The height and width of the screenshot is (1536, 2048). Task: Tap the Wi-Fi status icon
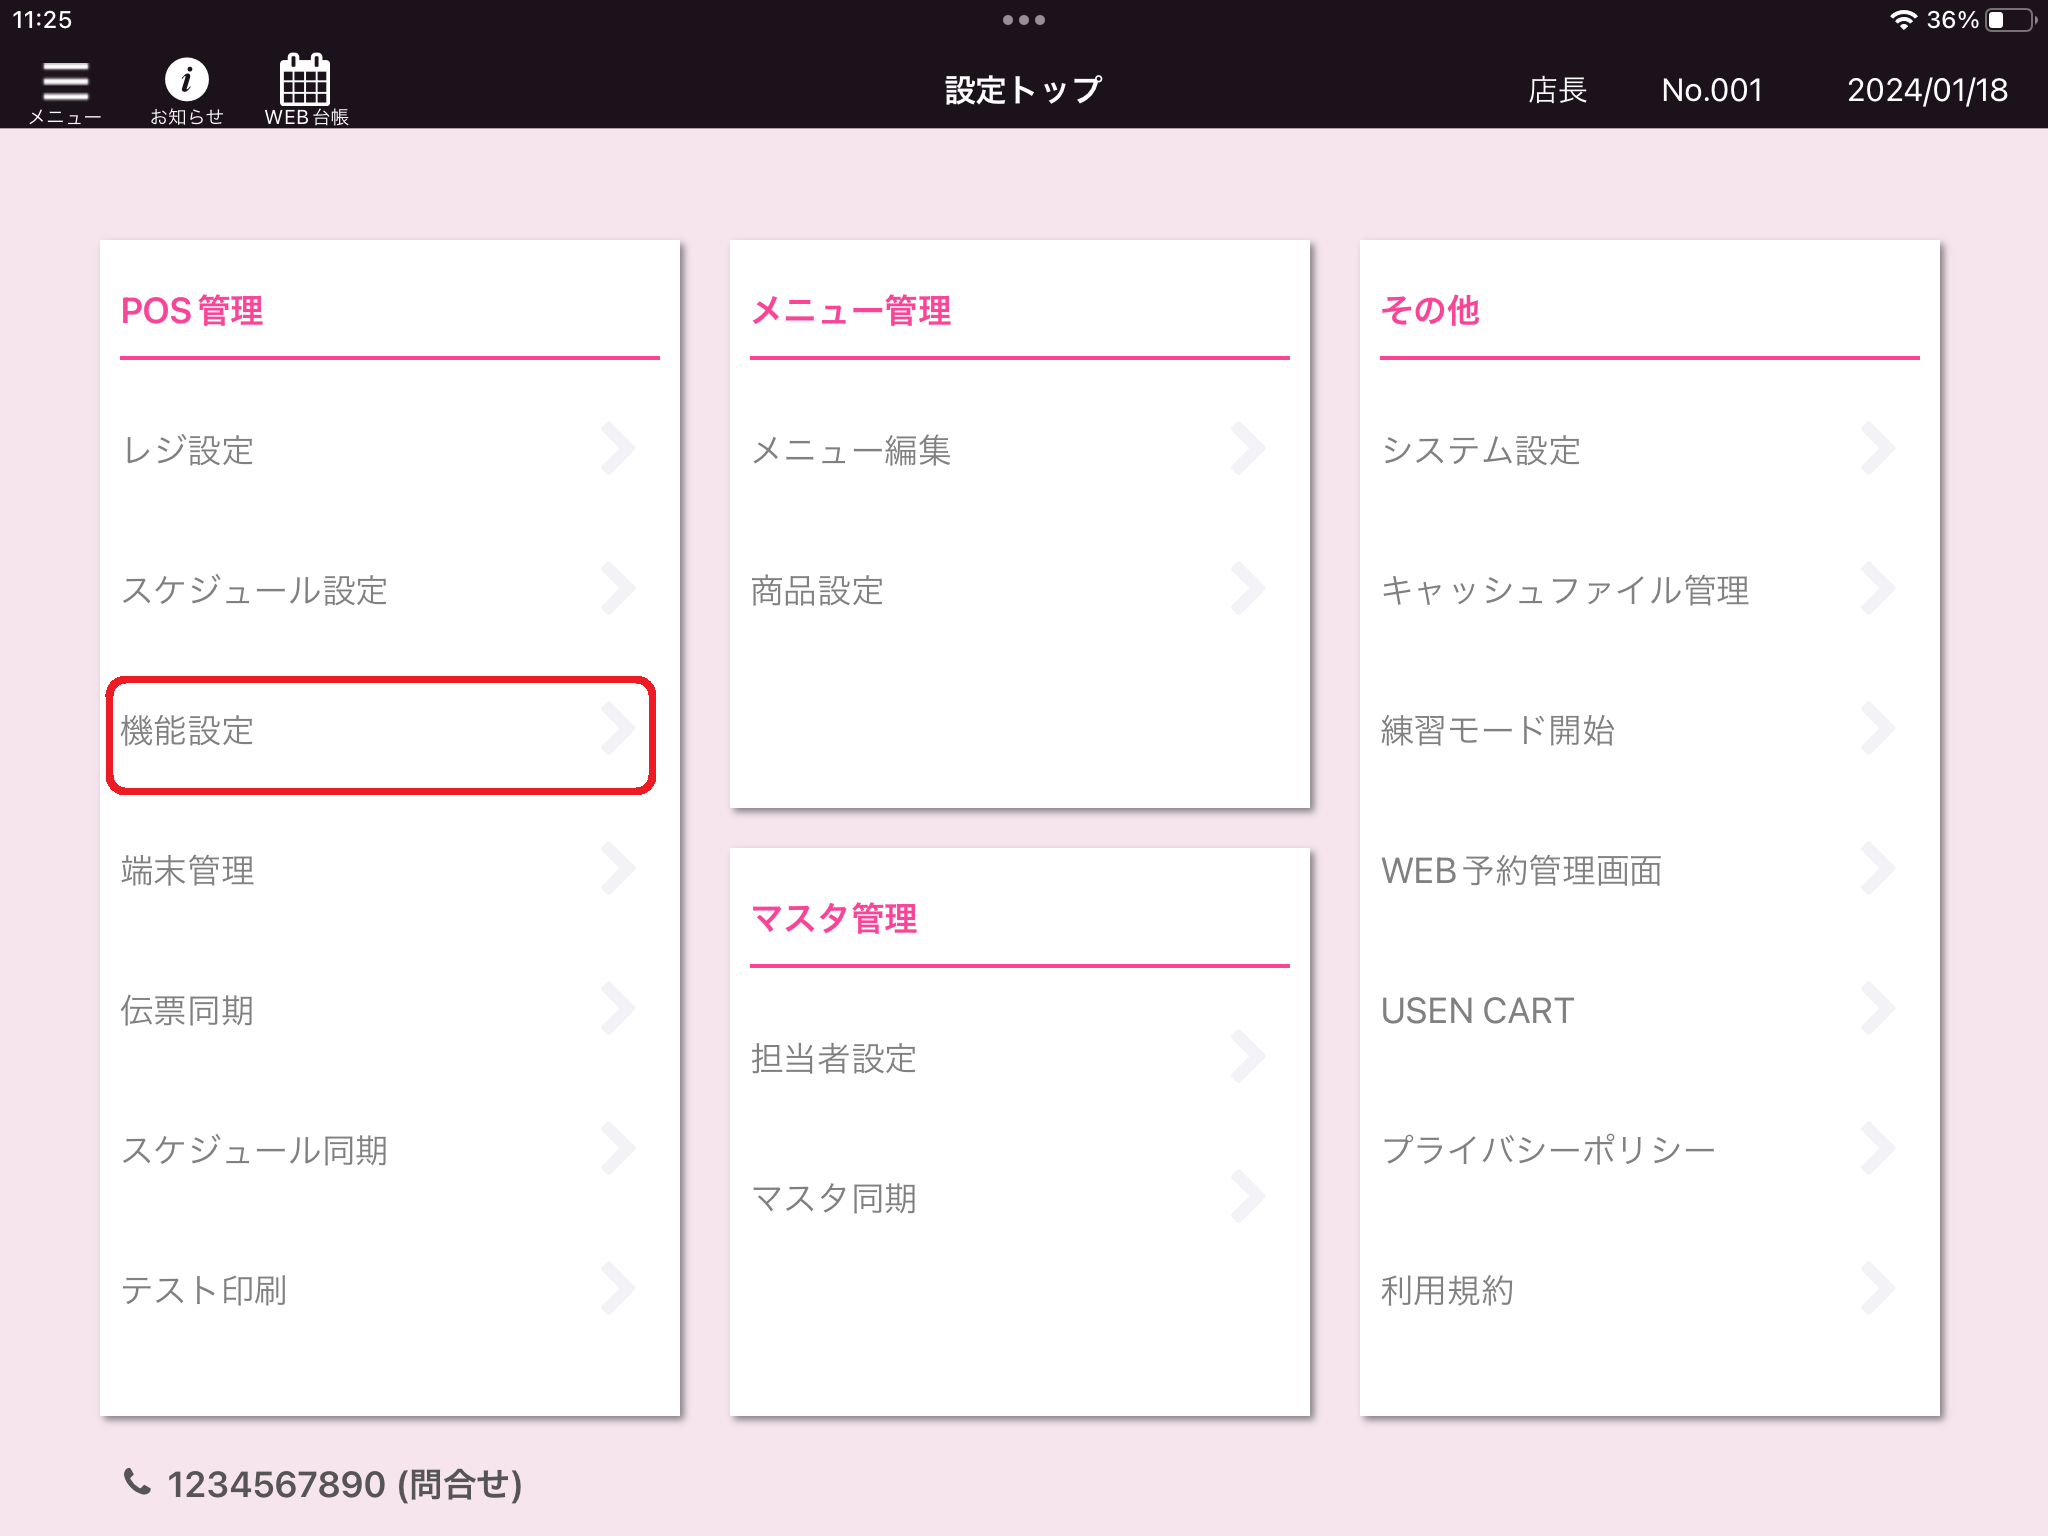(x=1903, y=20)
